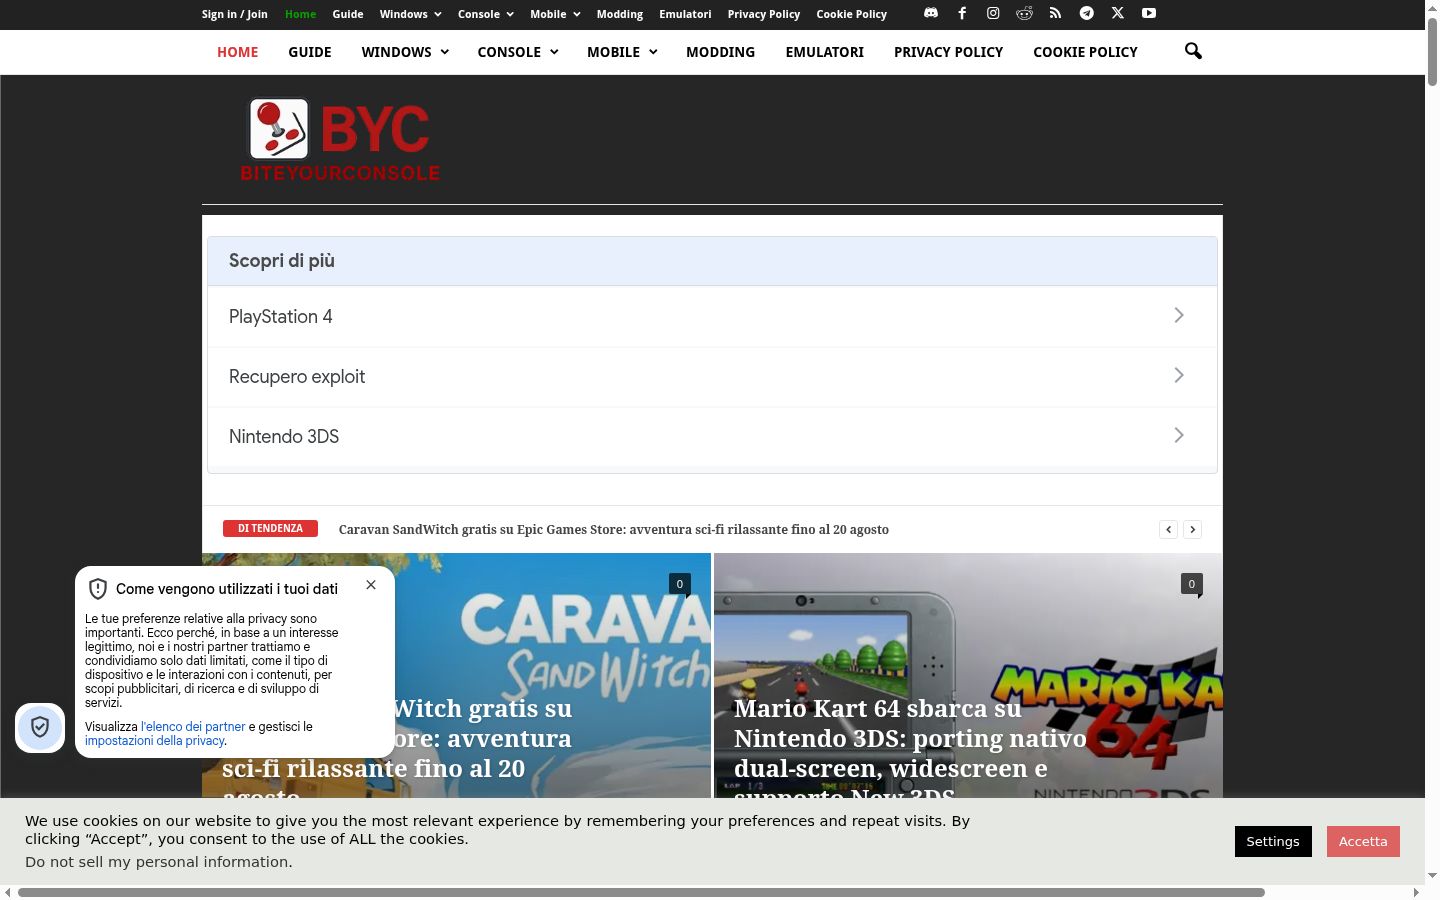Click Cookie Policy in the top bar

point(851,14)
